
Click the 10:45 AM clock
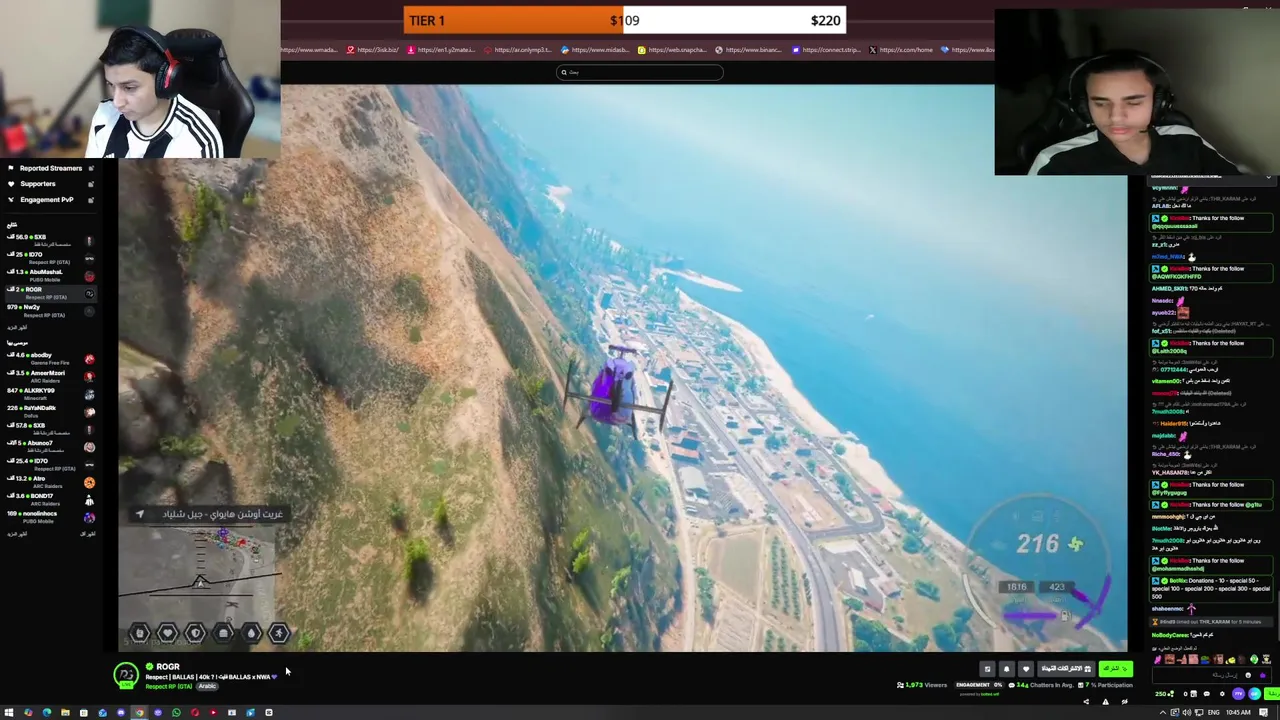tap(1238, 713)
